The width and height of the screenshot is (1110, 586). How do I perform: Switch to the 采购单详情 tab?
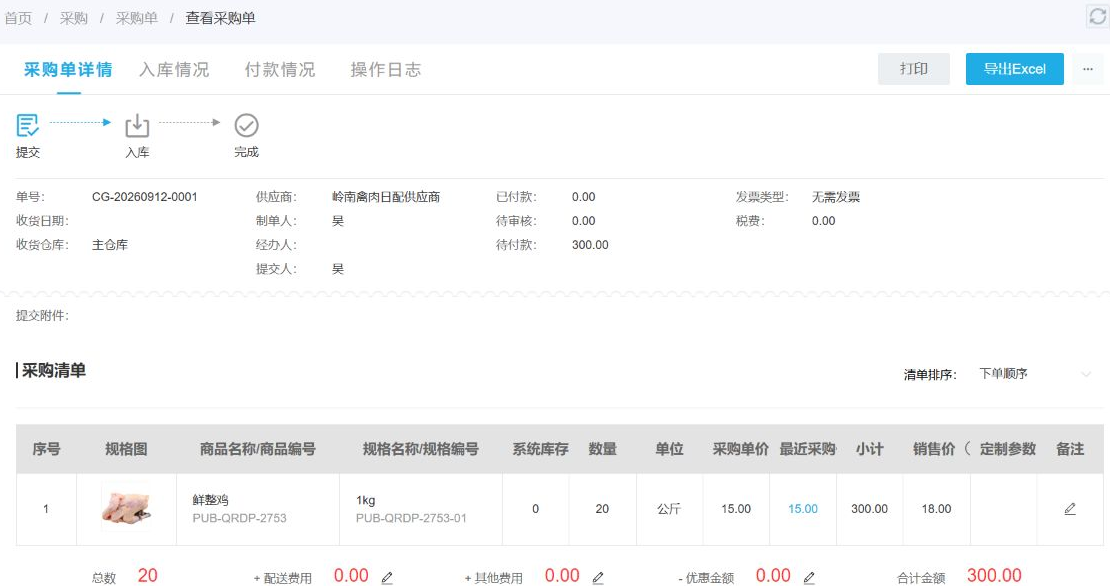[68, 69]
